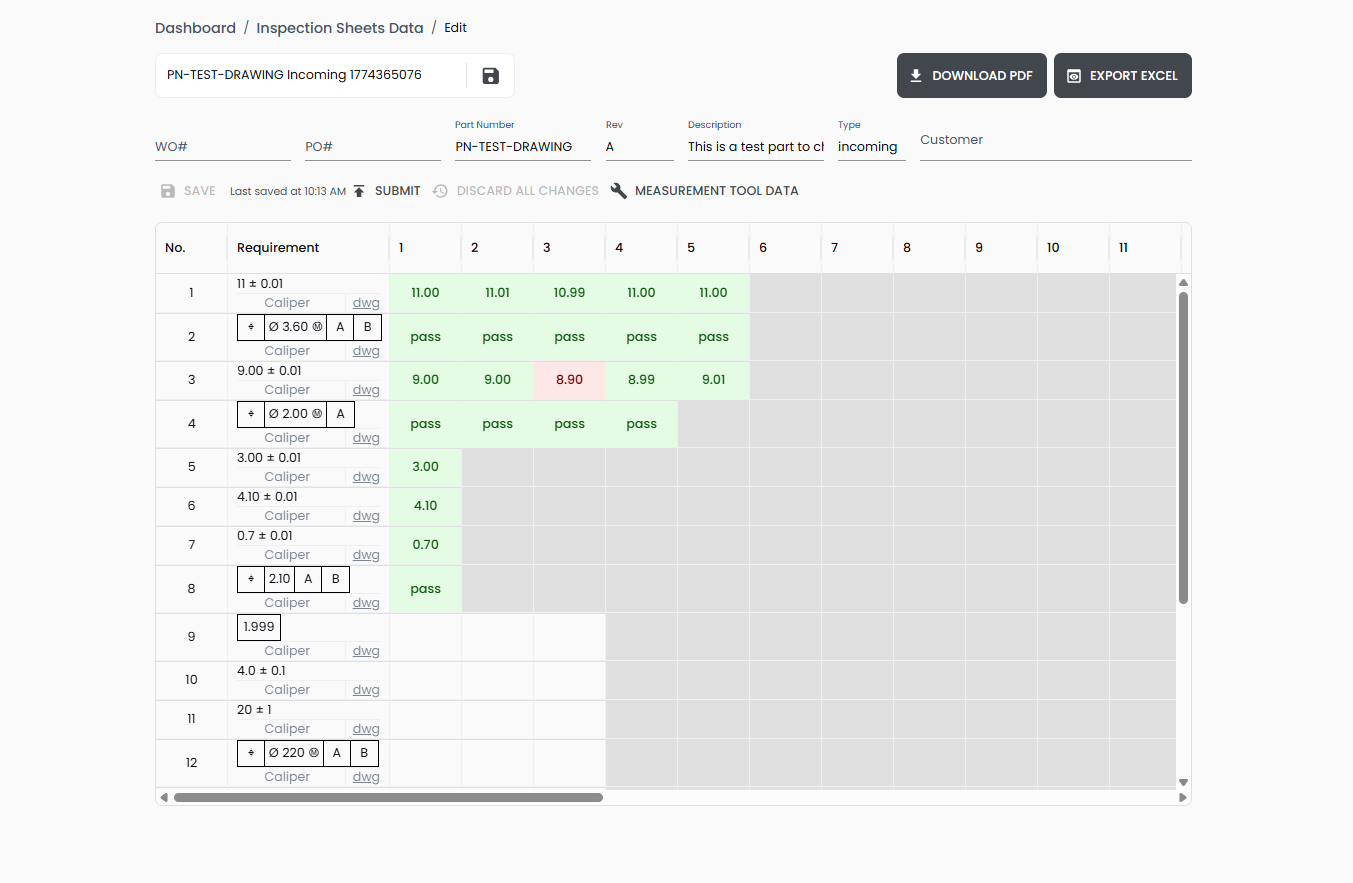Click the table's scroll down arrow

(x=1183, y=782)
